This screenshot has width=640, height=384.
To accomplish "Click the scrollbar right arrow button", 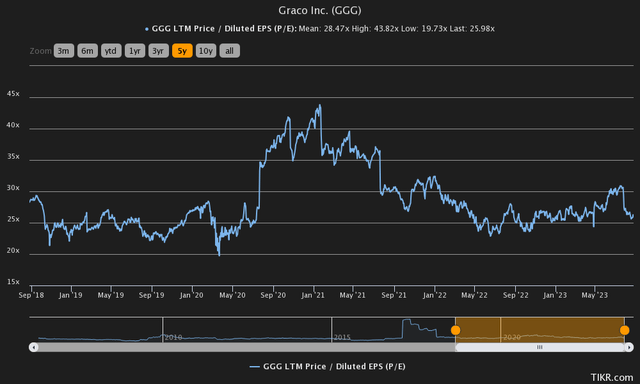I will pos(629,347).
